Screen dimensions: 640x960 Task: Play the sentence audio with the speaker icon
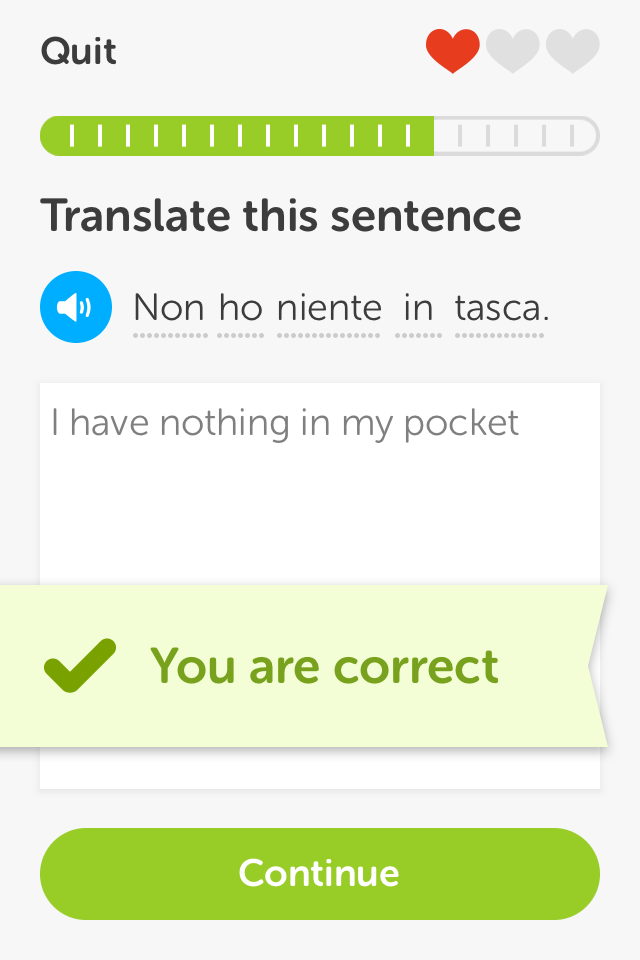pos(76,307)
